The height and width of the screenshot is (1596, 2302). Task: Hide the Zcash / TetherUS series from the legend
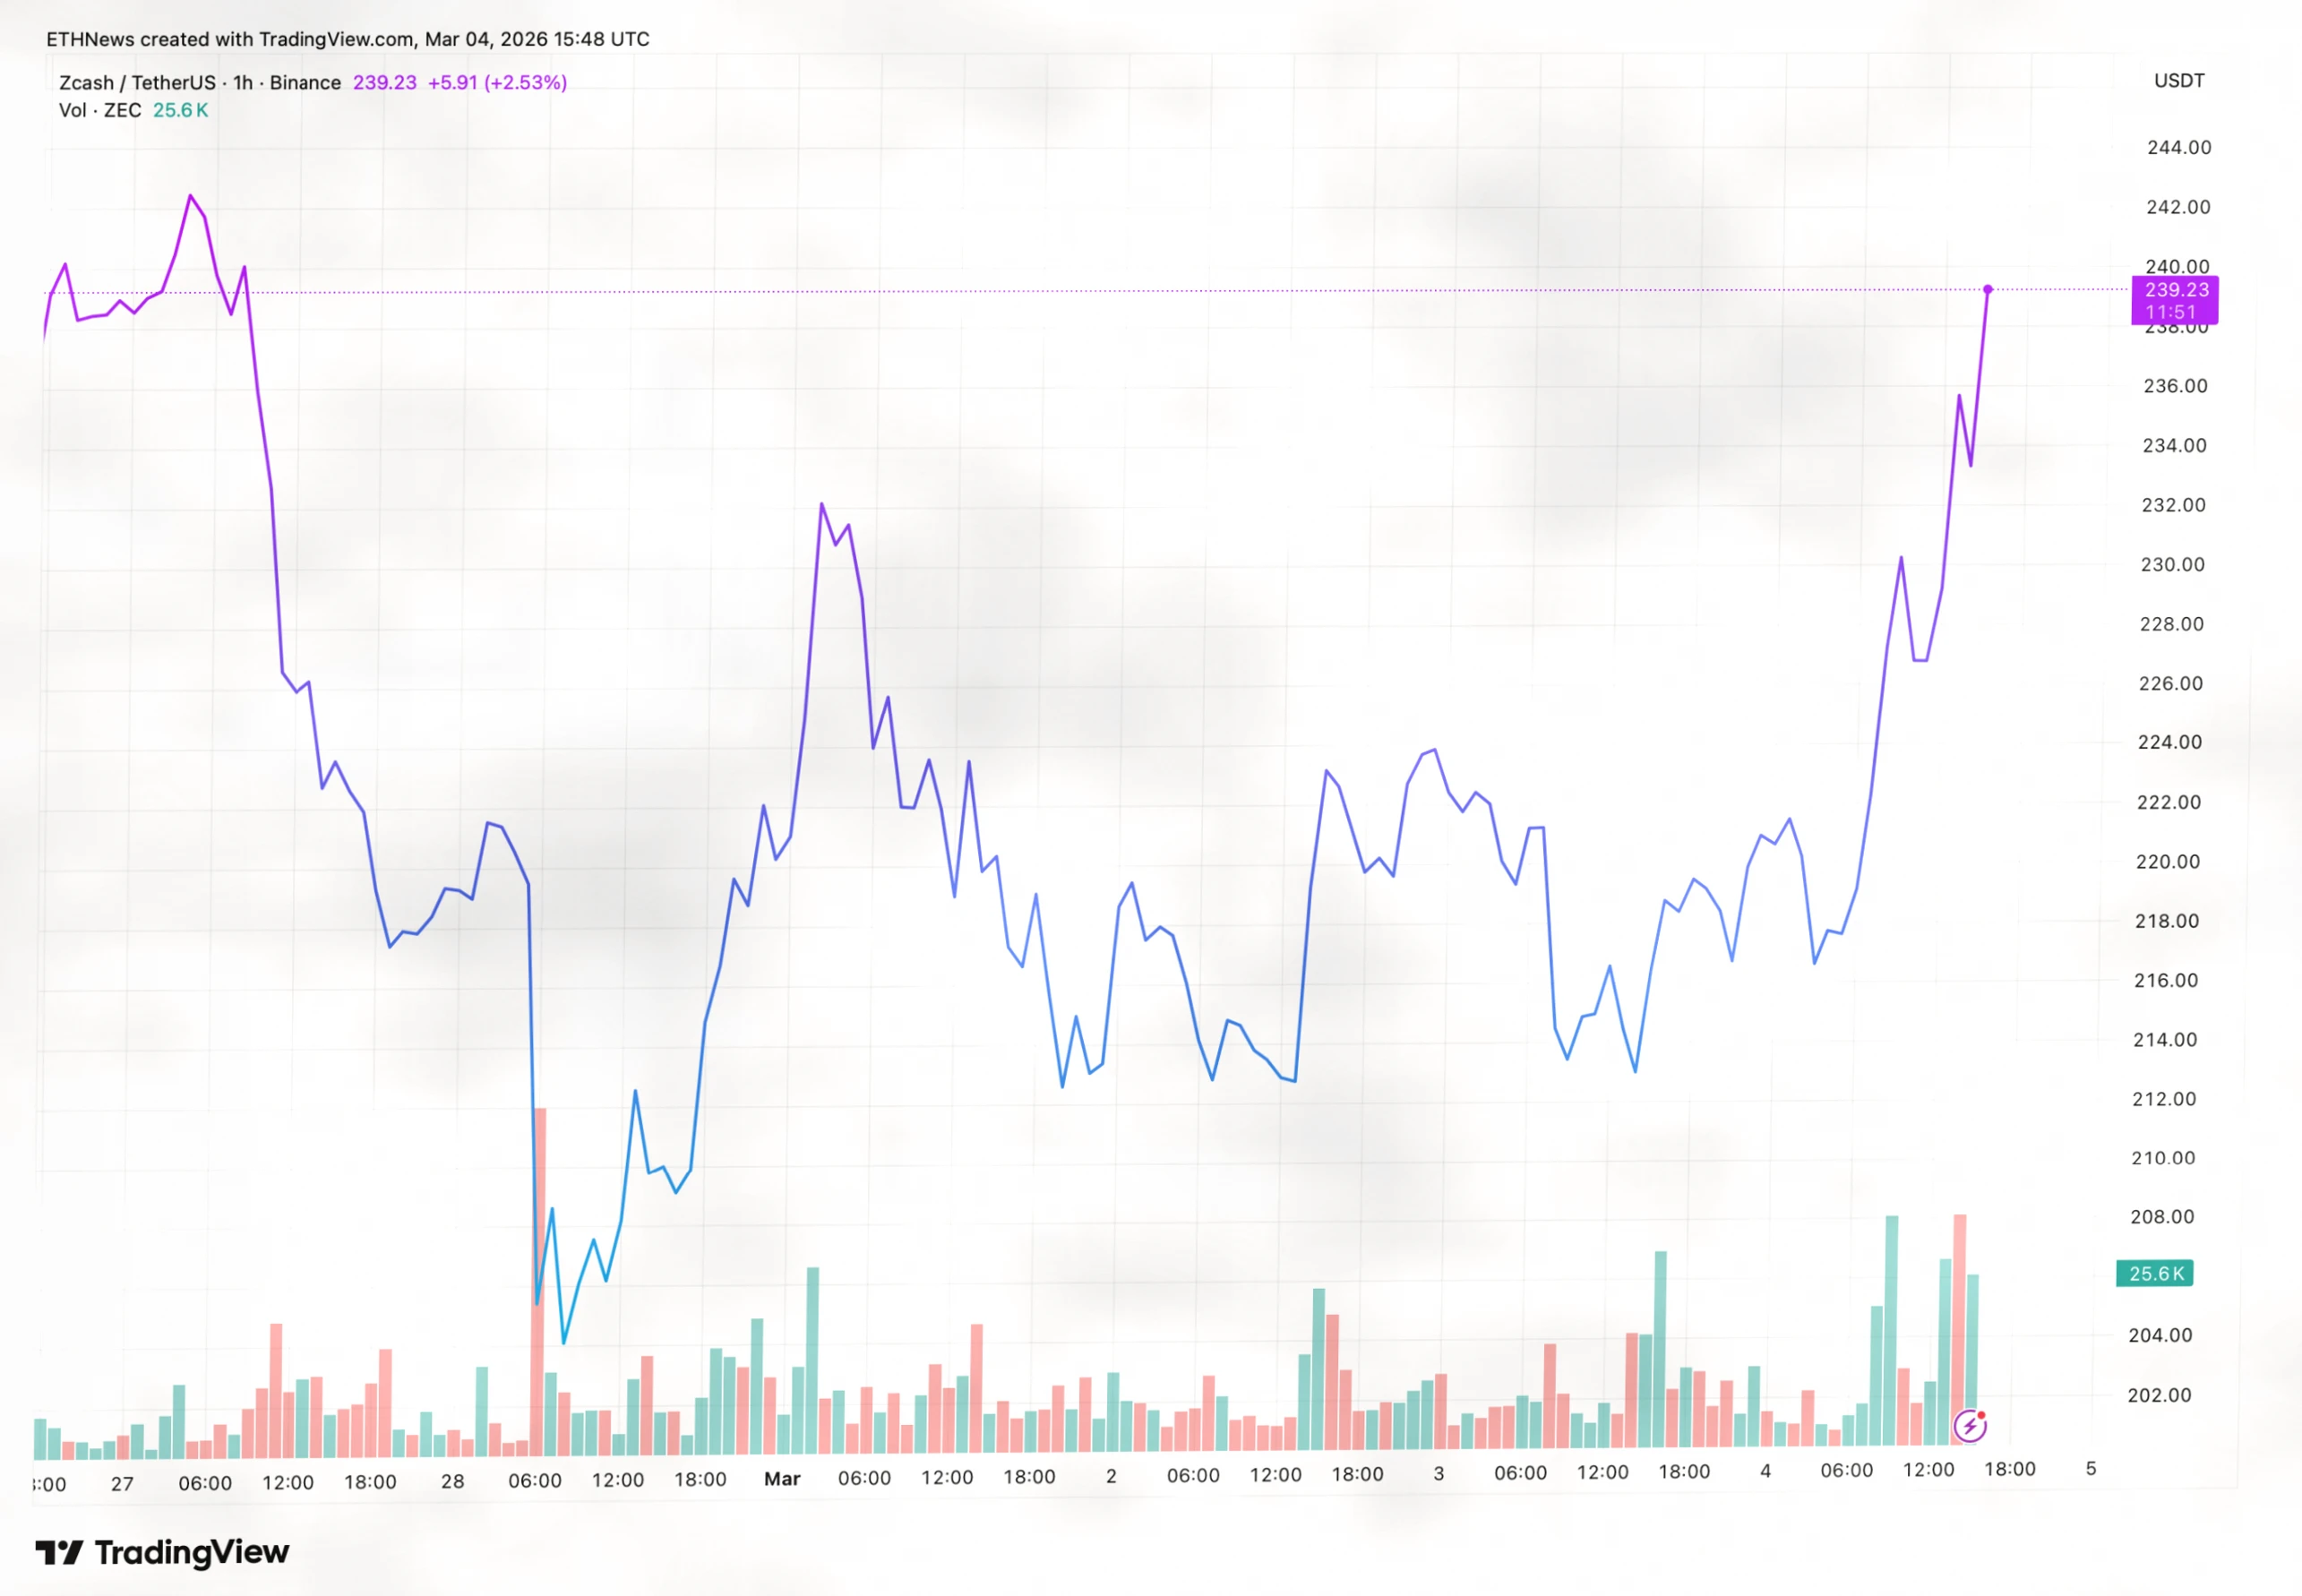(137, 83)
